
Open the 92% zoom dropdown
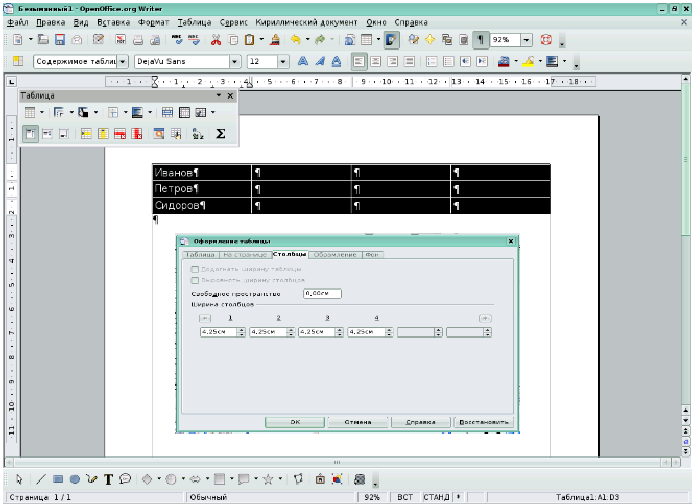pyautogui.click(x=527, y=40)
